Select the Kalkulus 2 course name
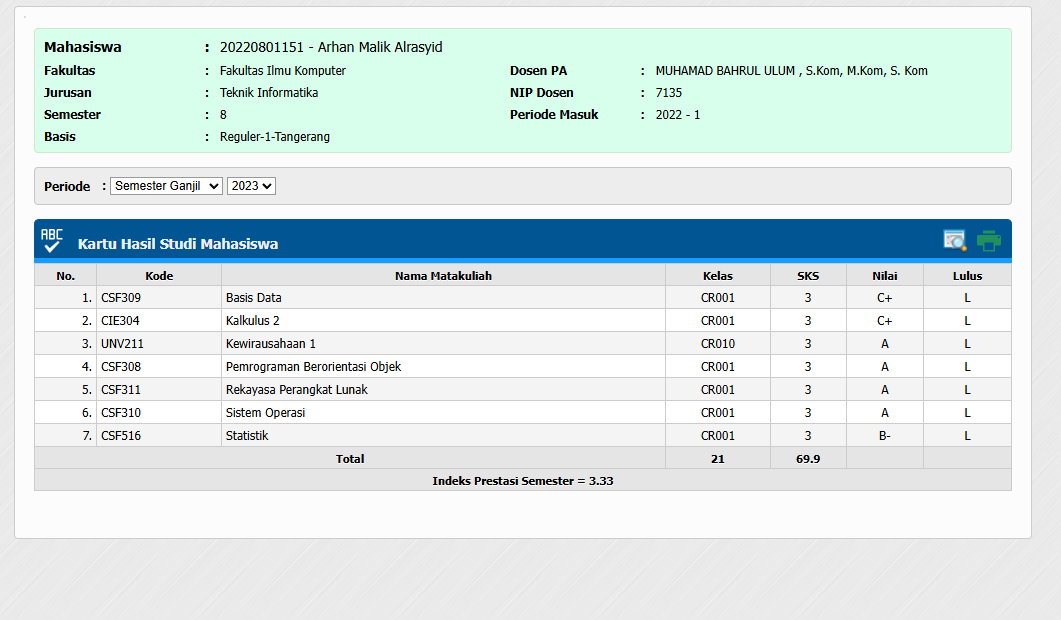Image resolution: width=1061 pixels, height=620 pixels. [253, 321]
